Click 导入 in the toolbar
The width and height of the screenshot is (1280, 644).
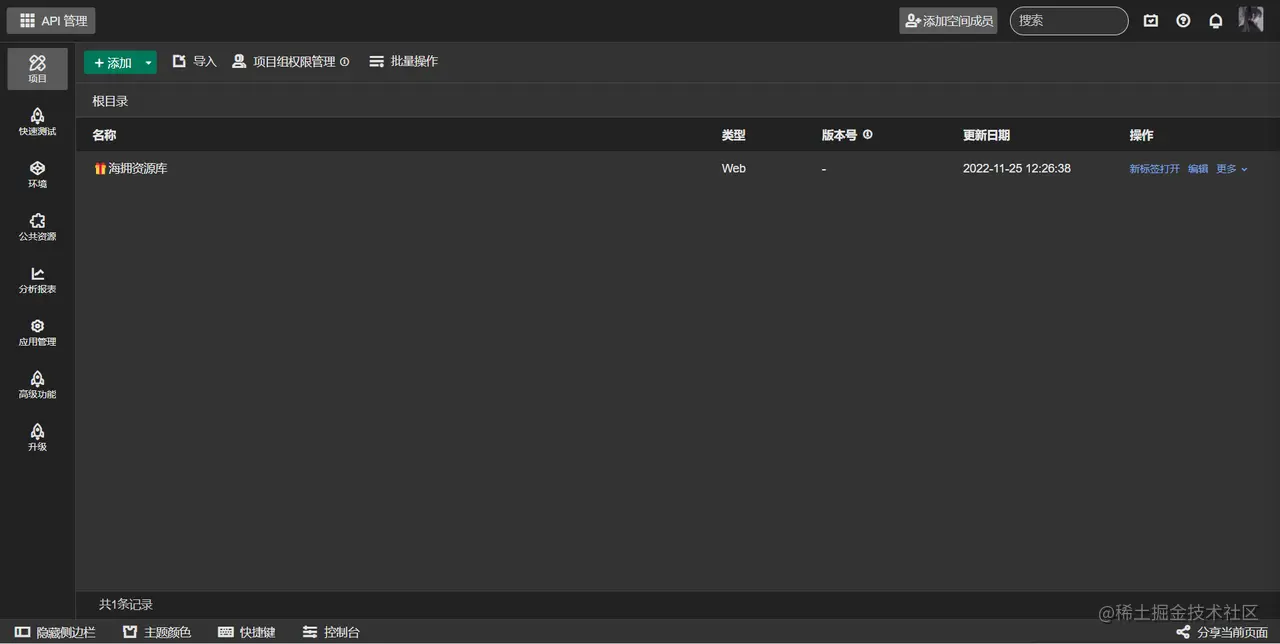(194, 61)
